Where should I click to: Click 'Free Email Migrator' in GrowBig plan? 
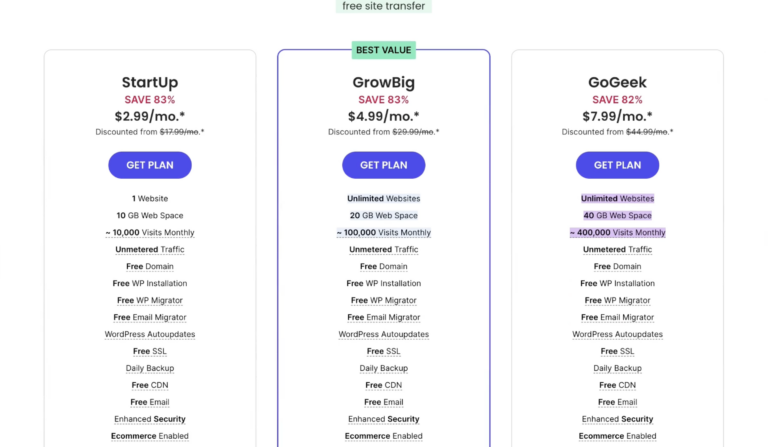click(384, 317)
